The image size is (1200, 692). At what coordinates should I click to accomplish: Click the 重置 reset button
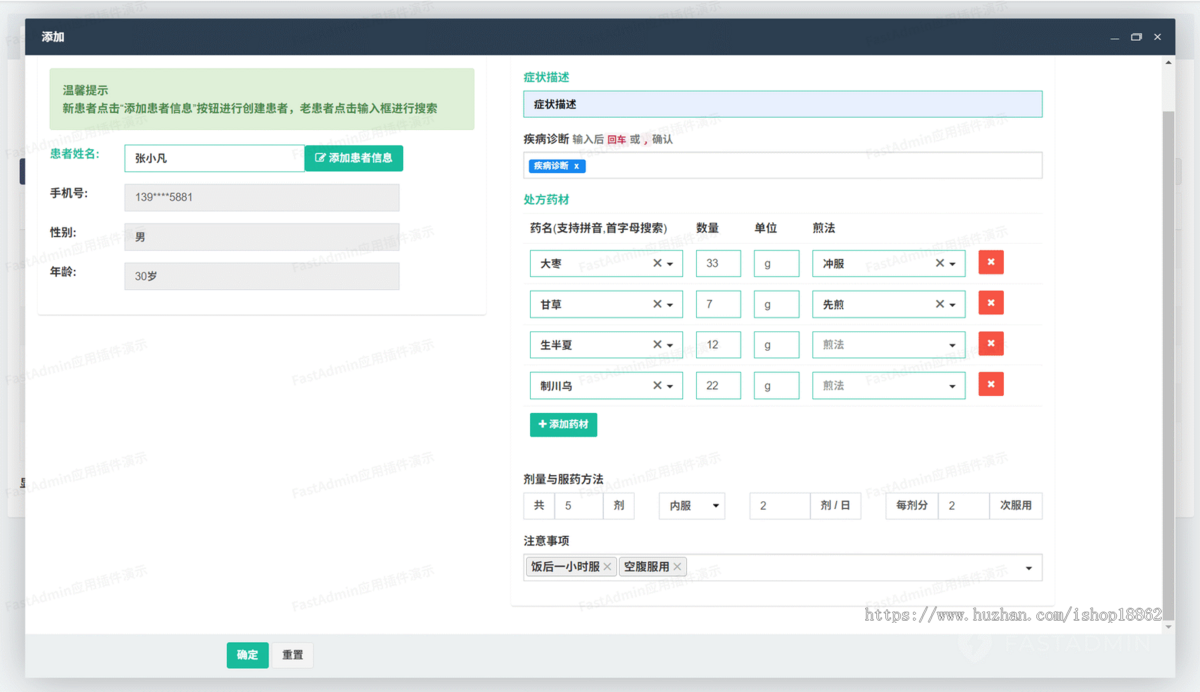293,655
